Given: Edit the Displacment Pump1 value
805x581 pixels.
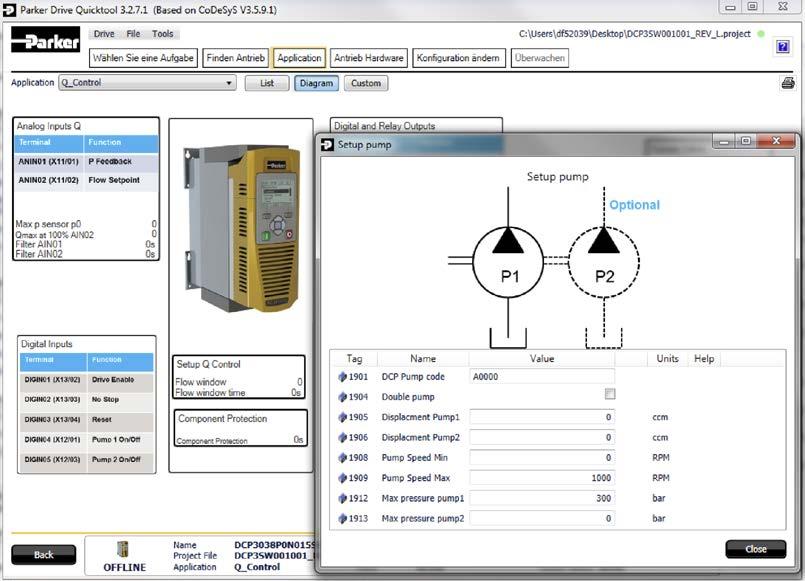Looking at the screenshot, I should 542,417.
